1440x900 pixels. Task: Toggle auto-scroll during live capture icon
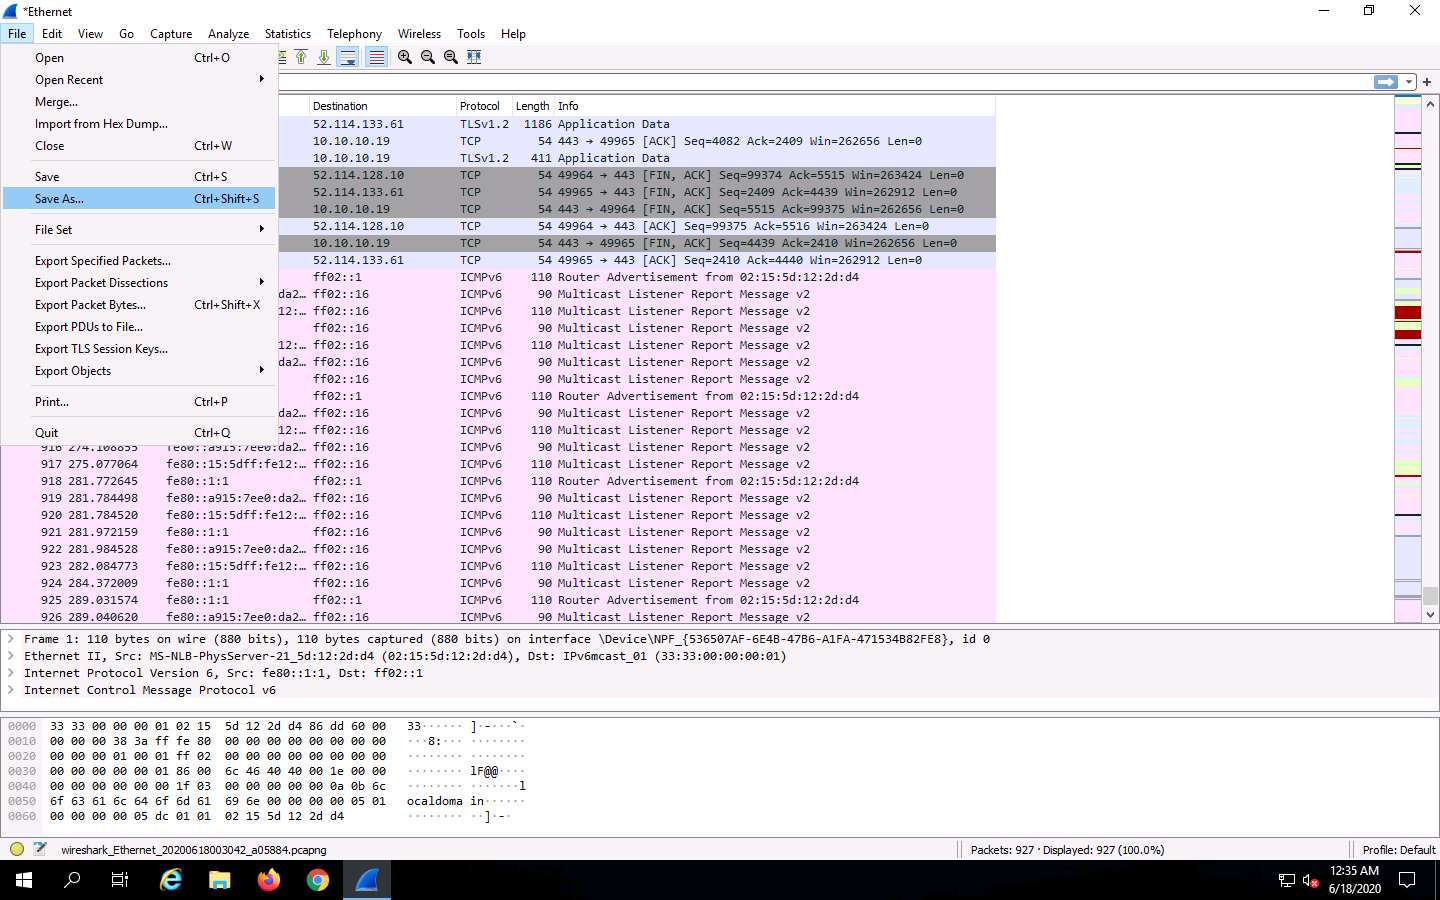click(348, 57)
